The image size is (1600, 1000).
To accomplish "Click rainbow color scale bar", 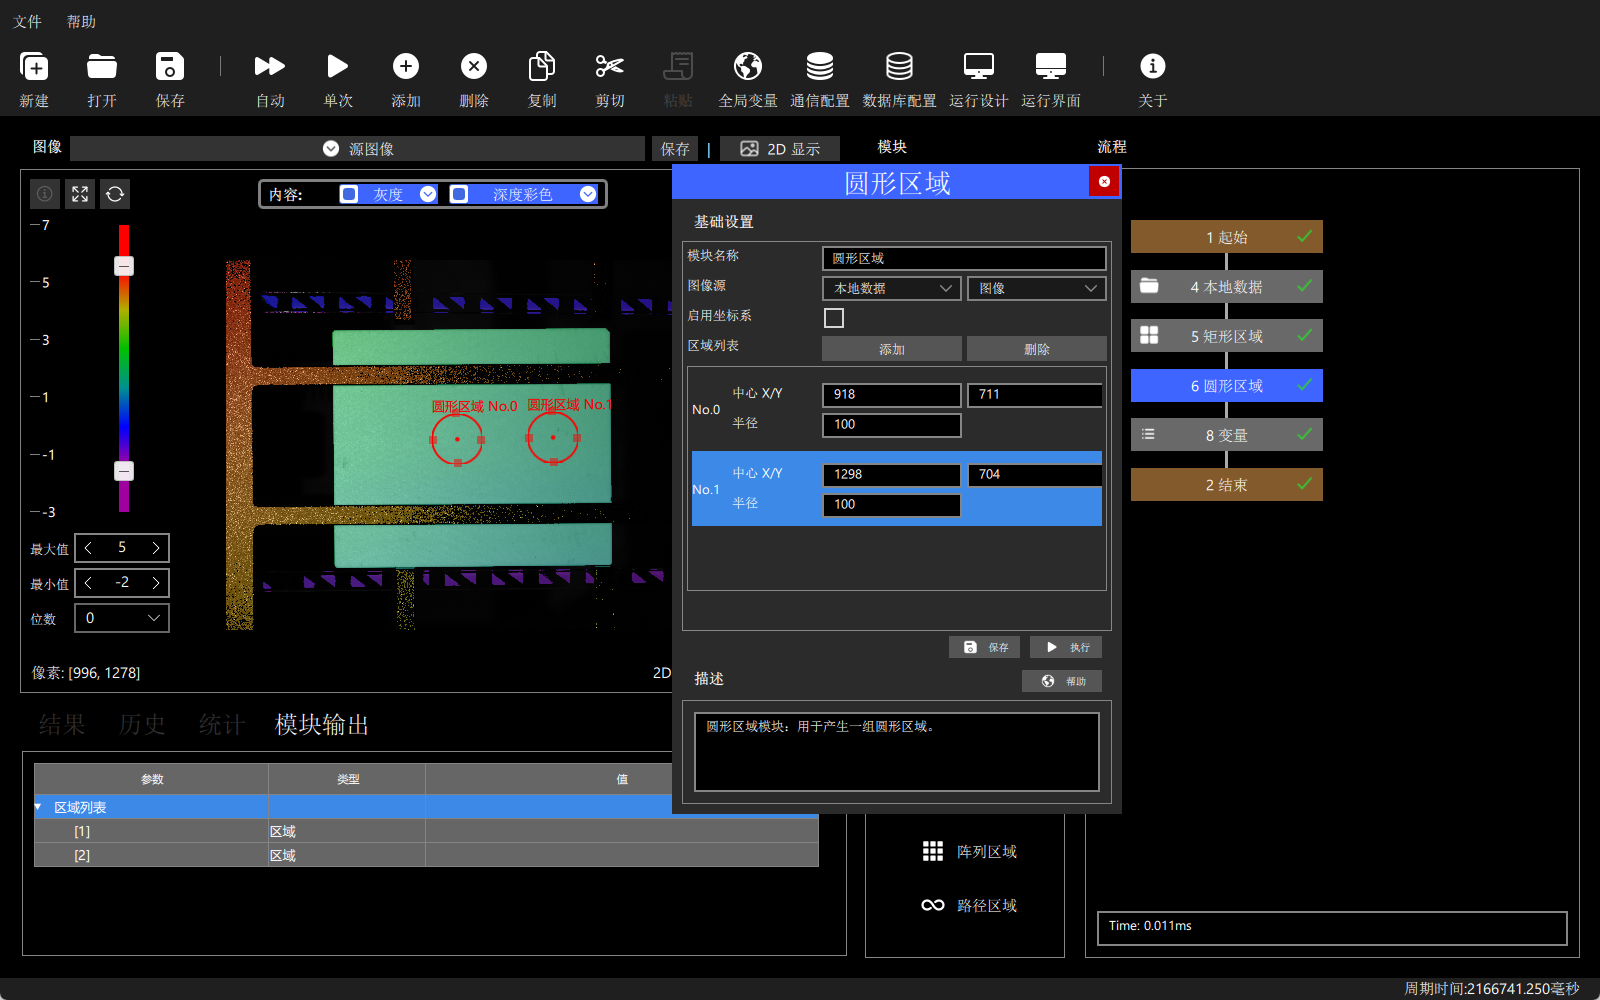I will [x=124, y=368].
